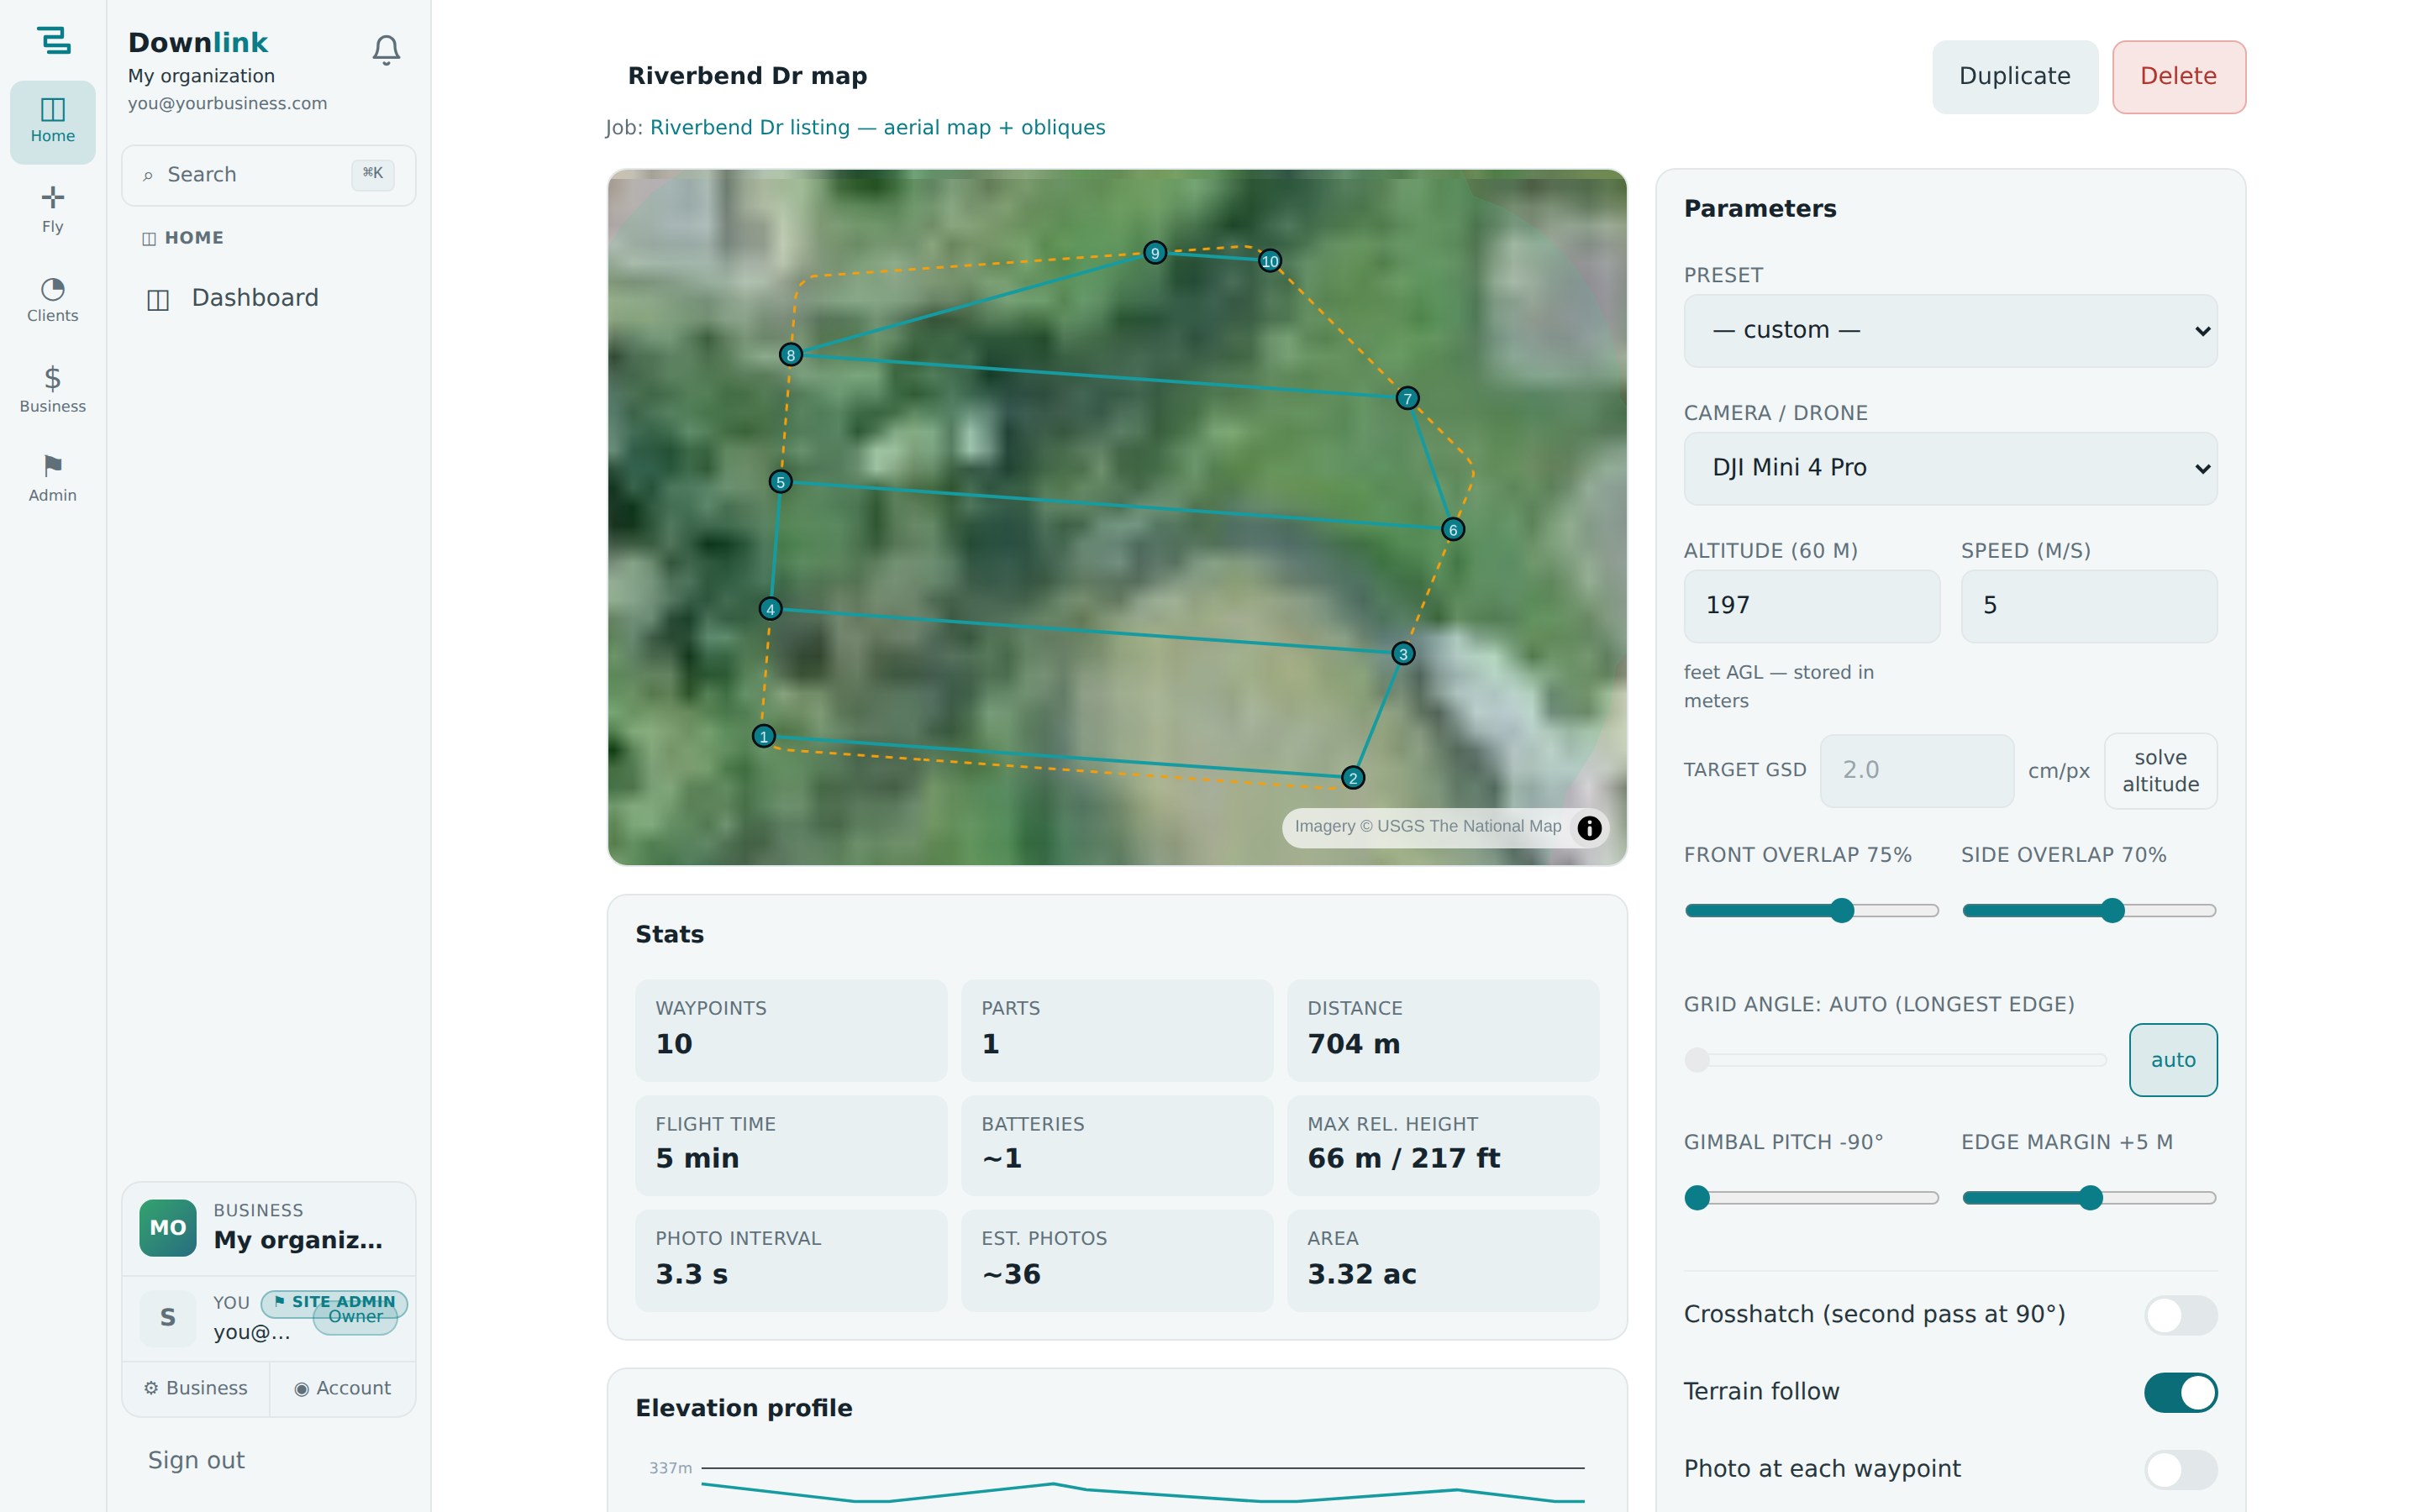The width and height of the screenshot is (2420, 1512).
Task: Click the Site Admin badge
Action: coord(334,1301)
